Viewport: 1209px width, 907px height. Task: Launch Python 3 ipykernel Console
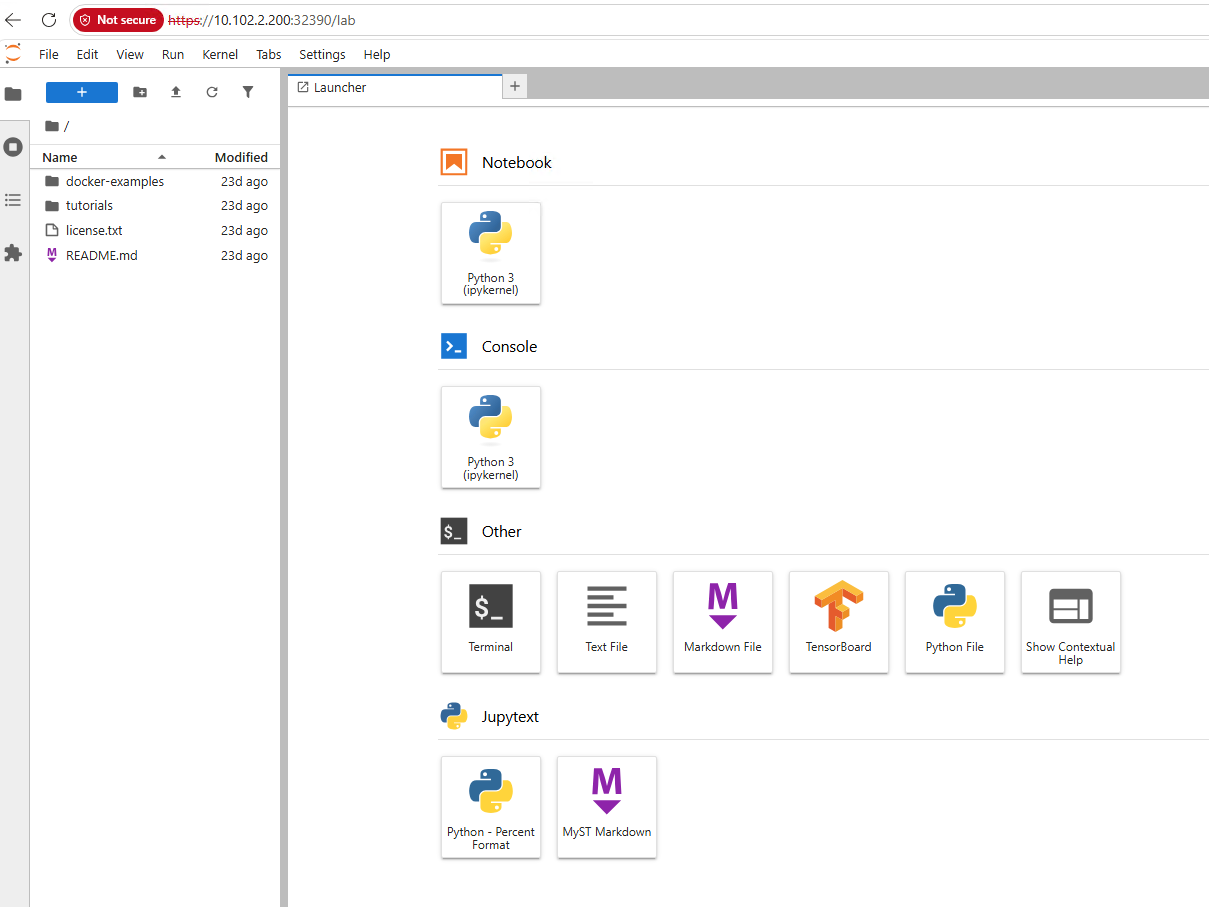[491, 437]
